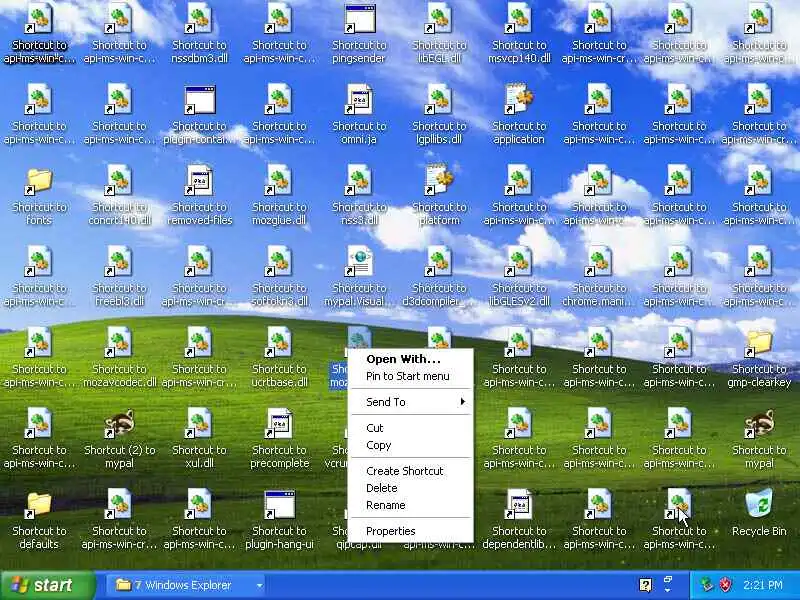Select the Shortcut to application icon
Screen dimensions: 800x600
519,115
